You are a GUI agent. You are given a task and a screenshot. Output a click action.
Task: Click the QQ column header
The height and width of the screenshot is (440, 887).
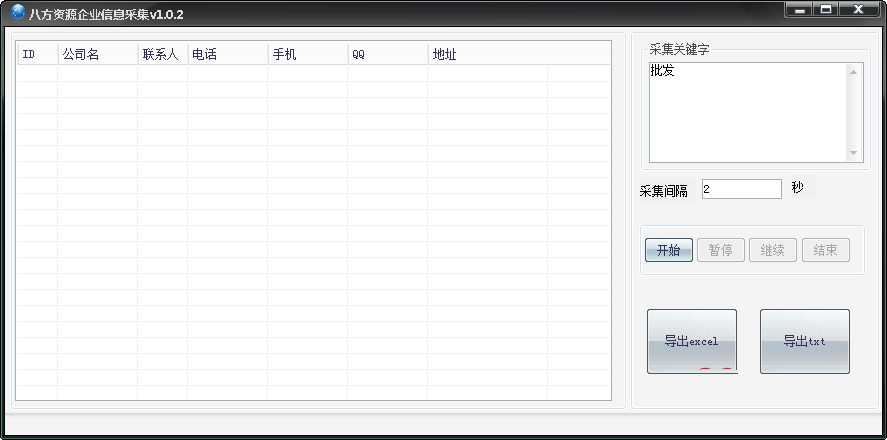(388, 54)
